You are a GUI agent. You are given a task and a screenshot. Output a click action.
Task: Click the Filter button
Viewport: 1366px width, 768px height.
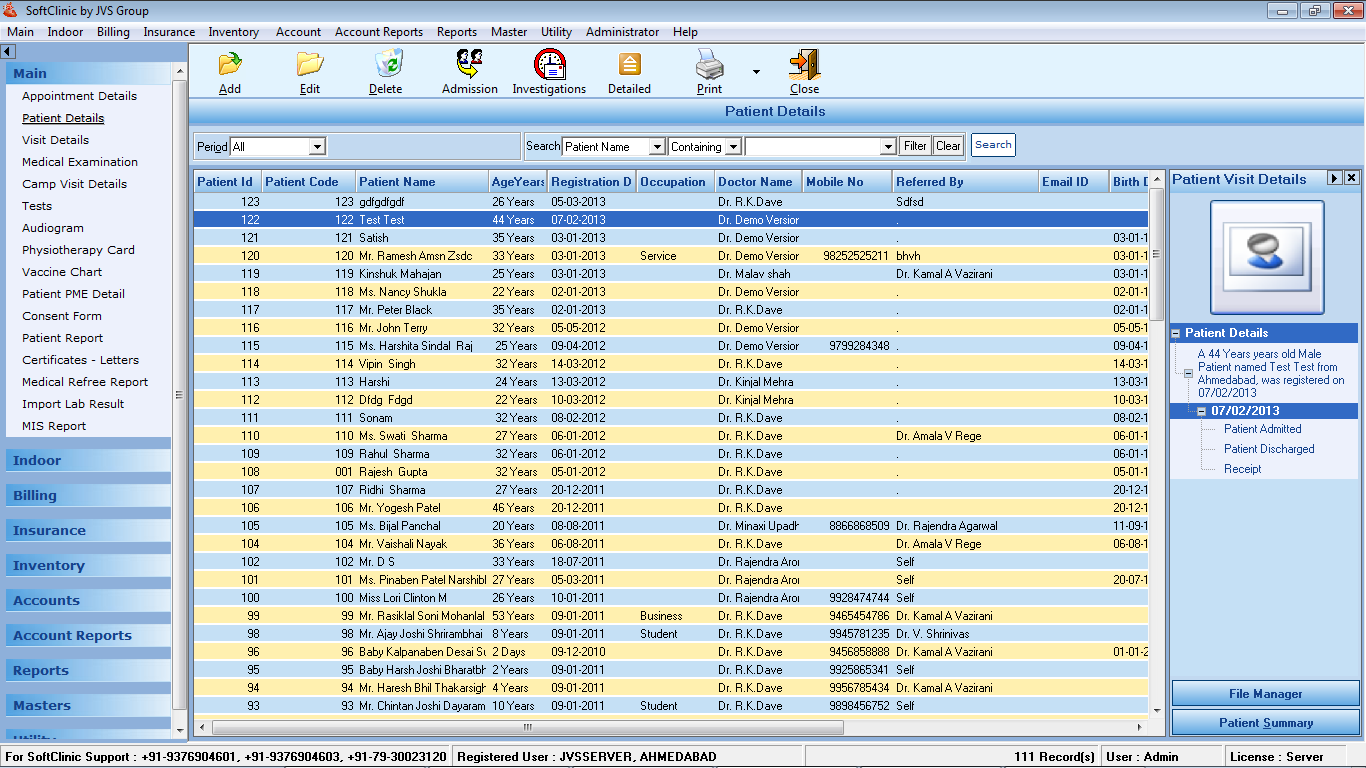tap(914, 145)
